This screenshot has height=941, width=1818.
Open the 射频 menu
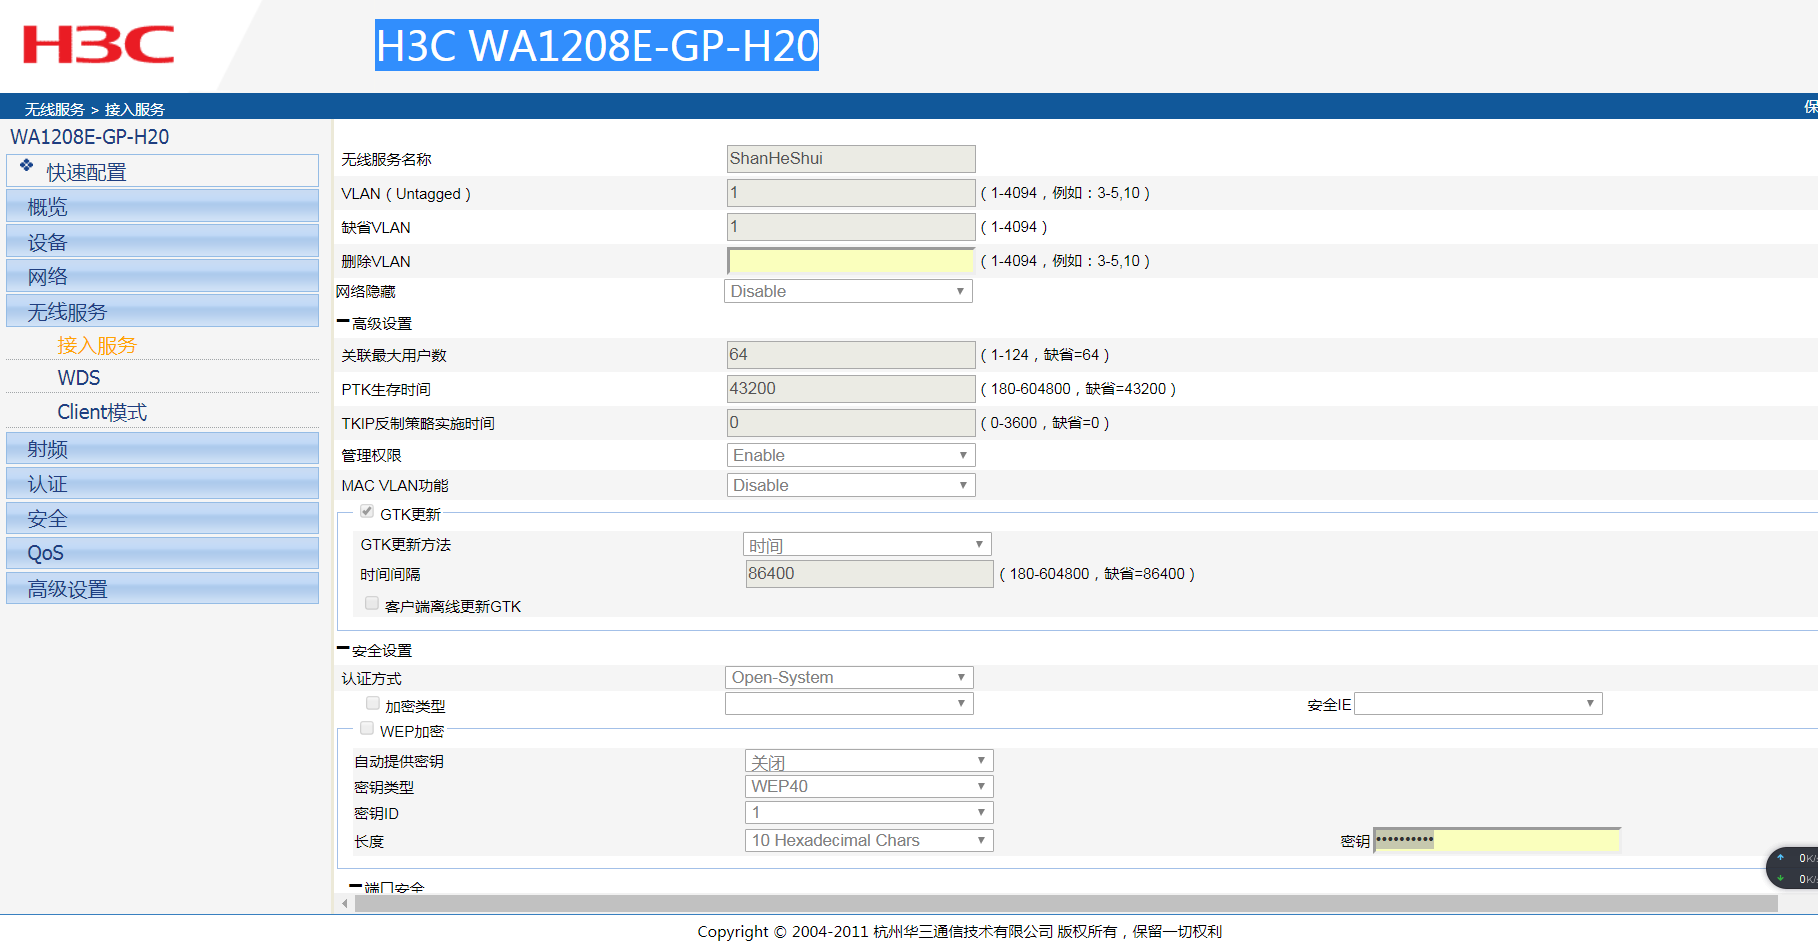(x=162, y=448)
